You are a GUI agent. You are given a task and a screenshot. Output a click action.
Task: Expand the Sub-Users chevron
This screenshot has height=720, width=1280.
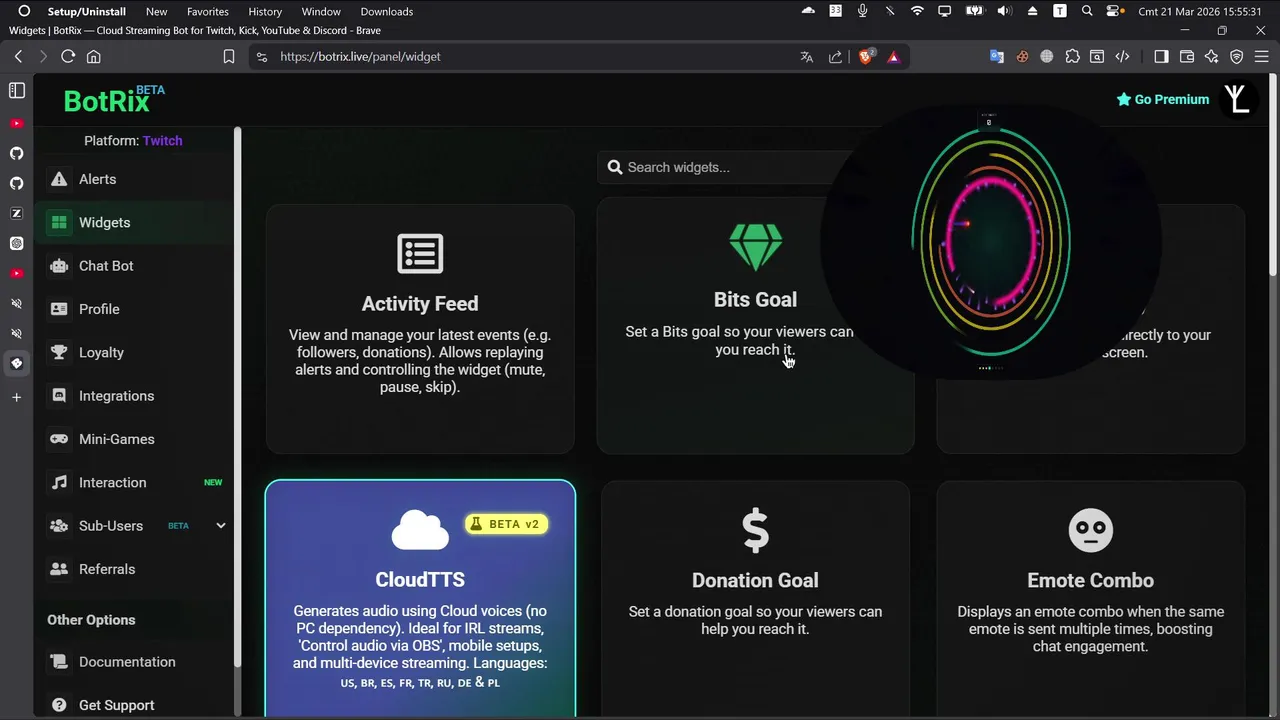(x=220, y=526)
